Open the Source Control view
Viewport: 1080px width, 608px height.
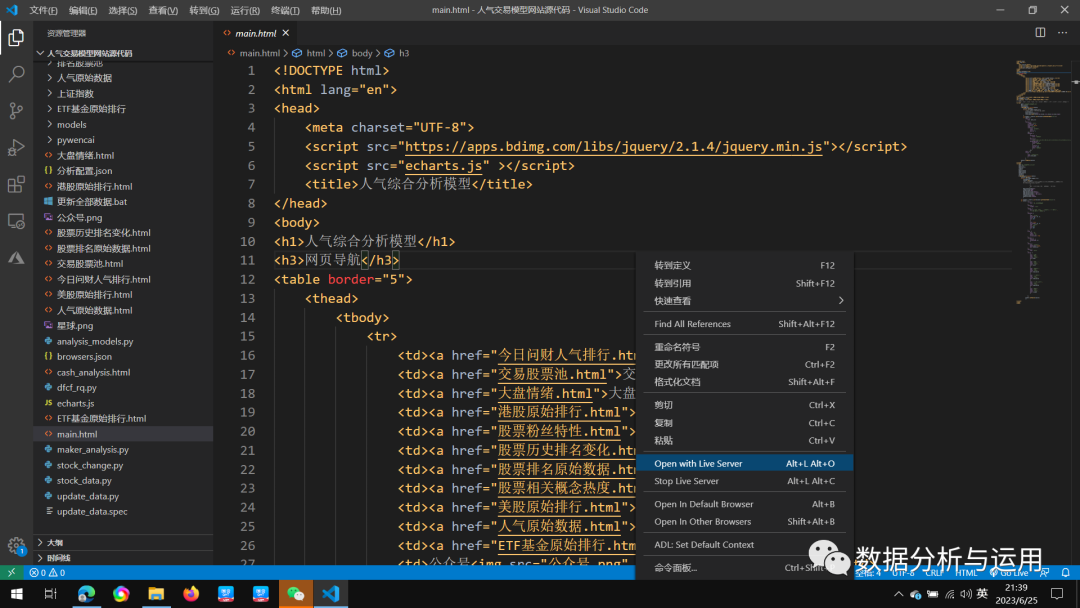pyautogui.click(x=16, y=110)
